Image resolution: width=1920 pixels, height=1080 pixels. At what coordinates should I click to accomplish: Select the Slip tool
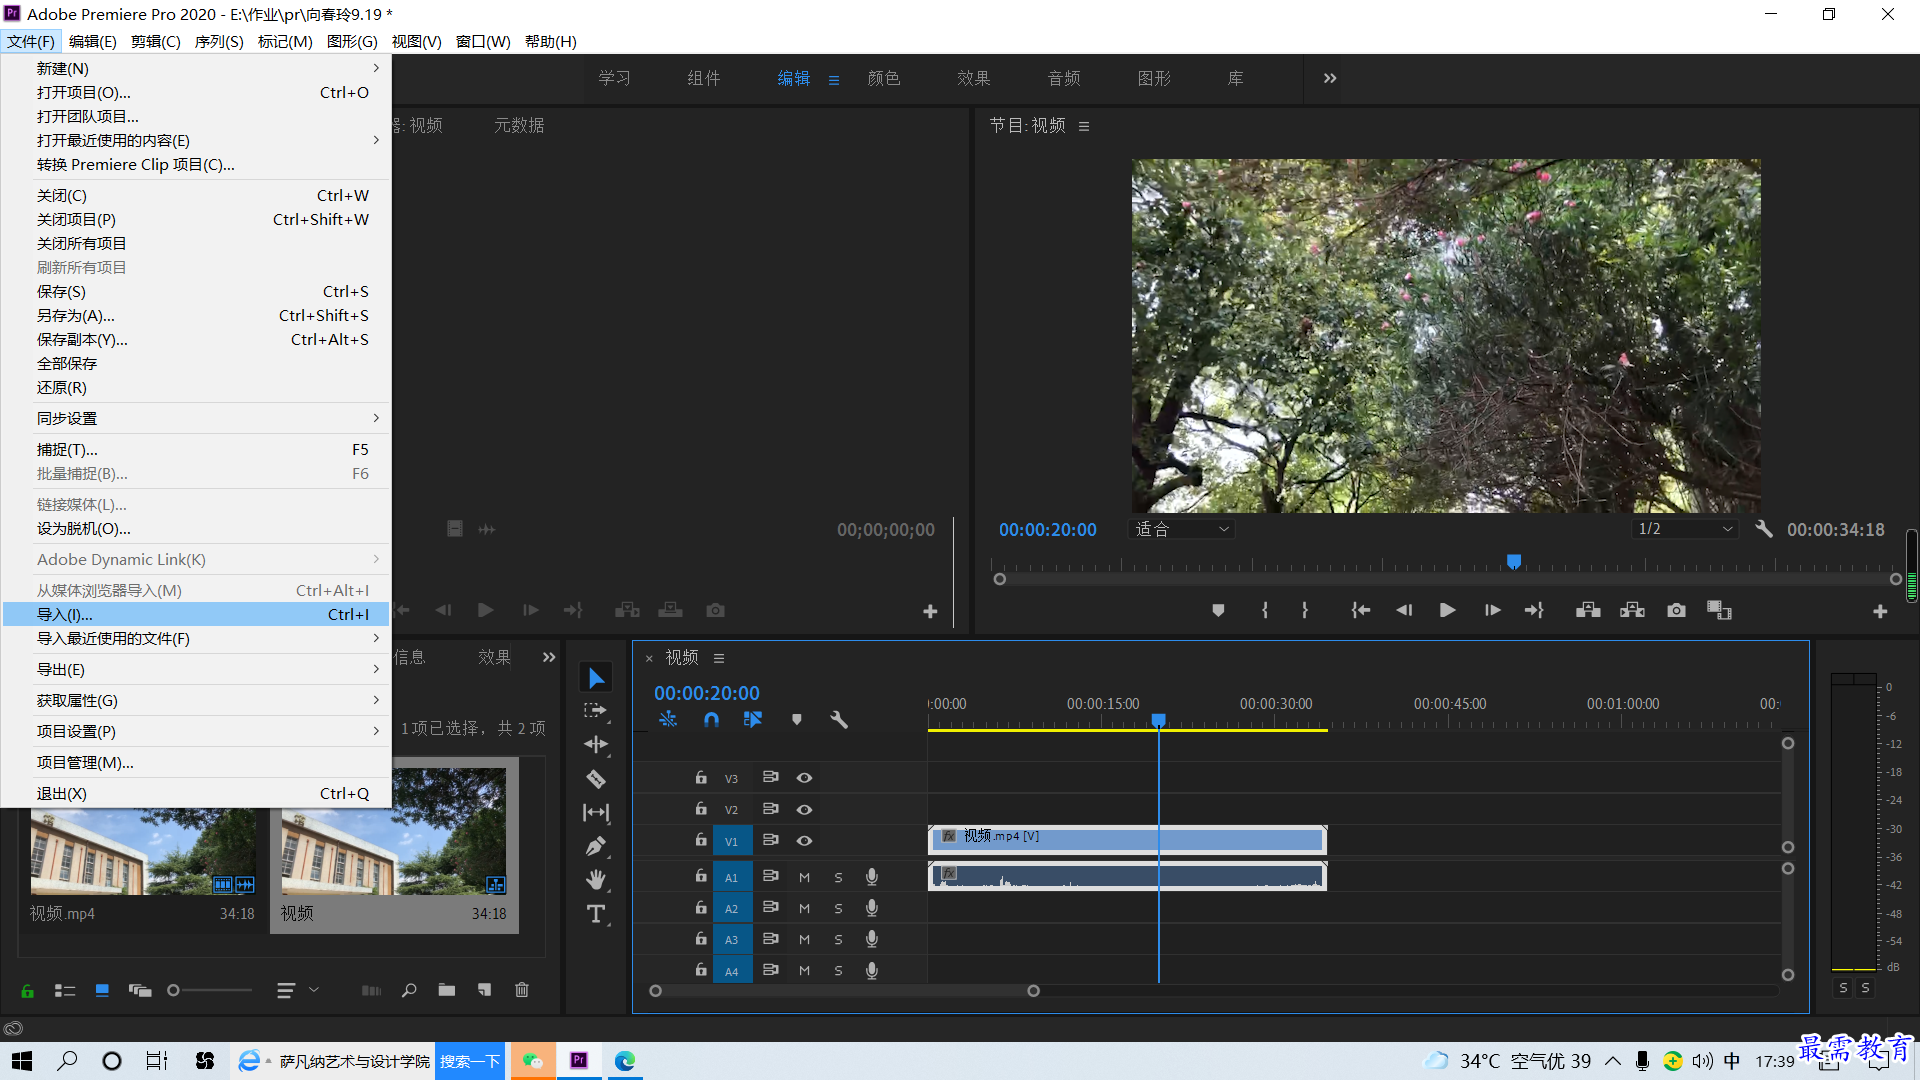click(x=596, y=813)
